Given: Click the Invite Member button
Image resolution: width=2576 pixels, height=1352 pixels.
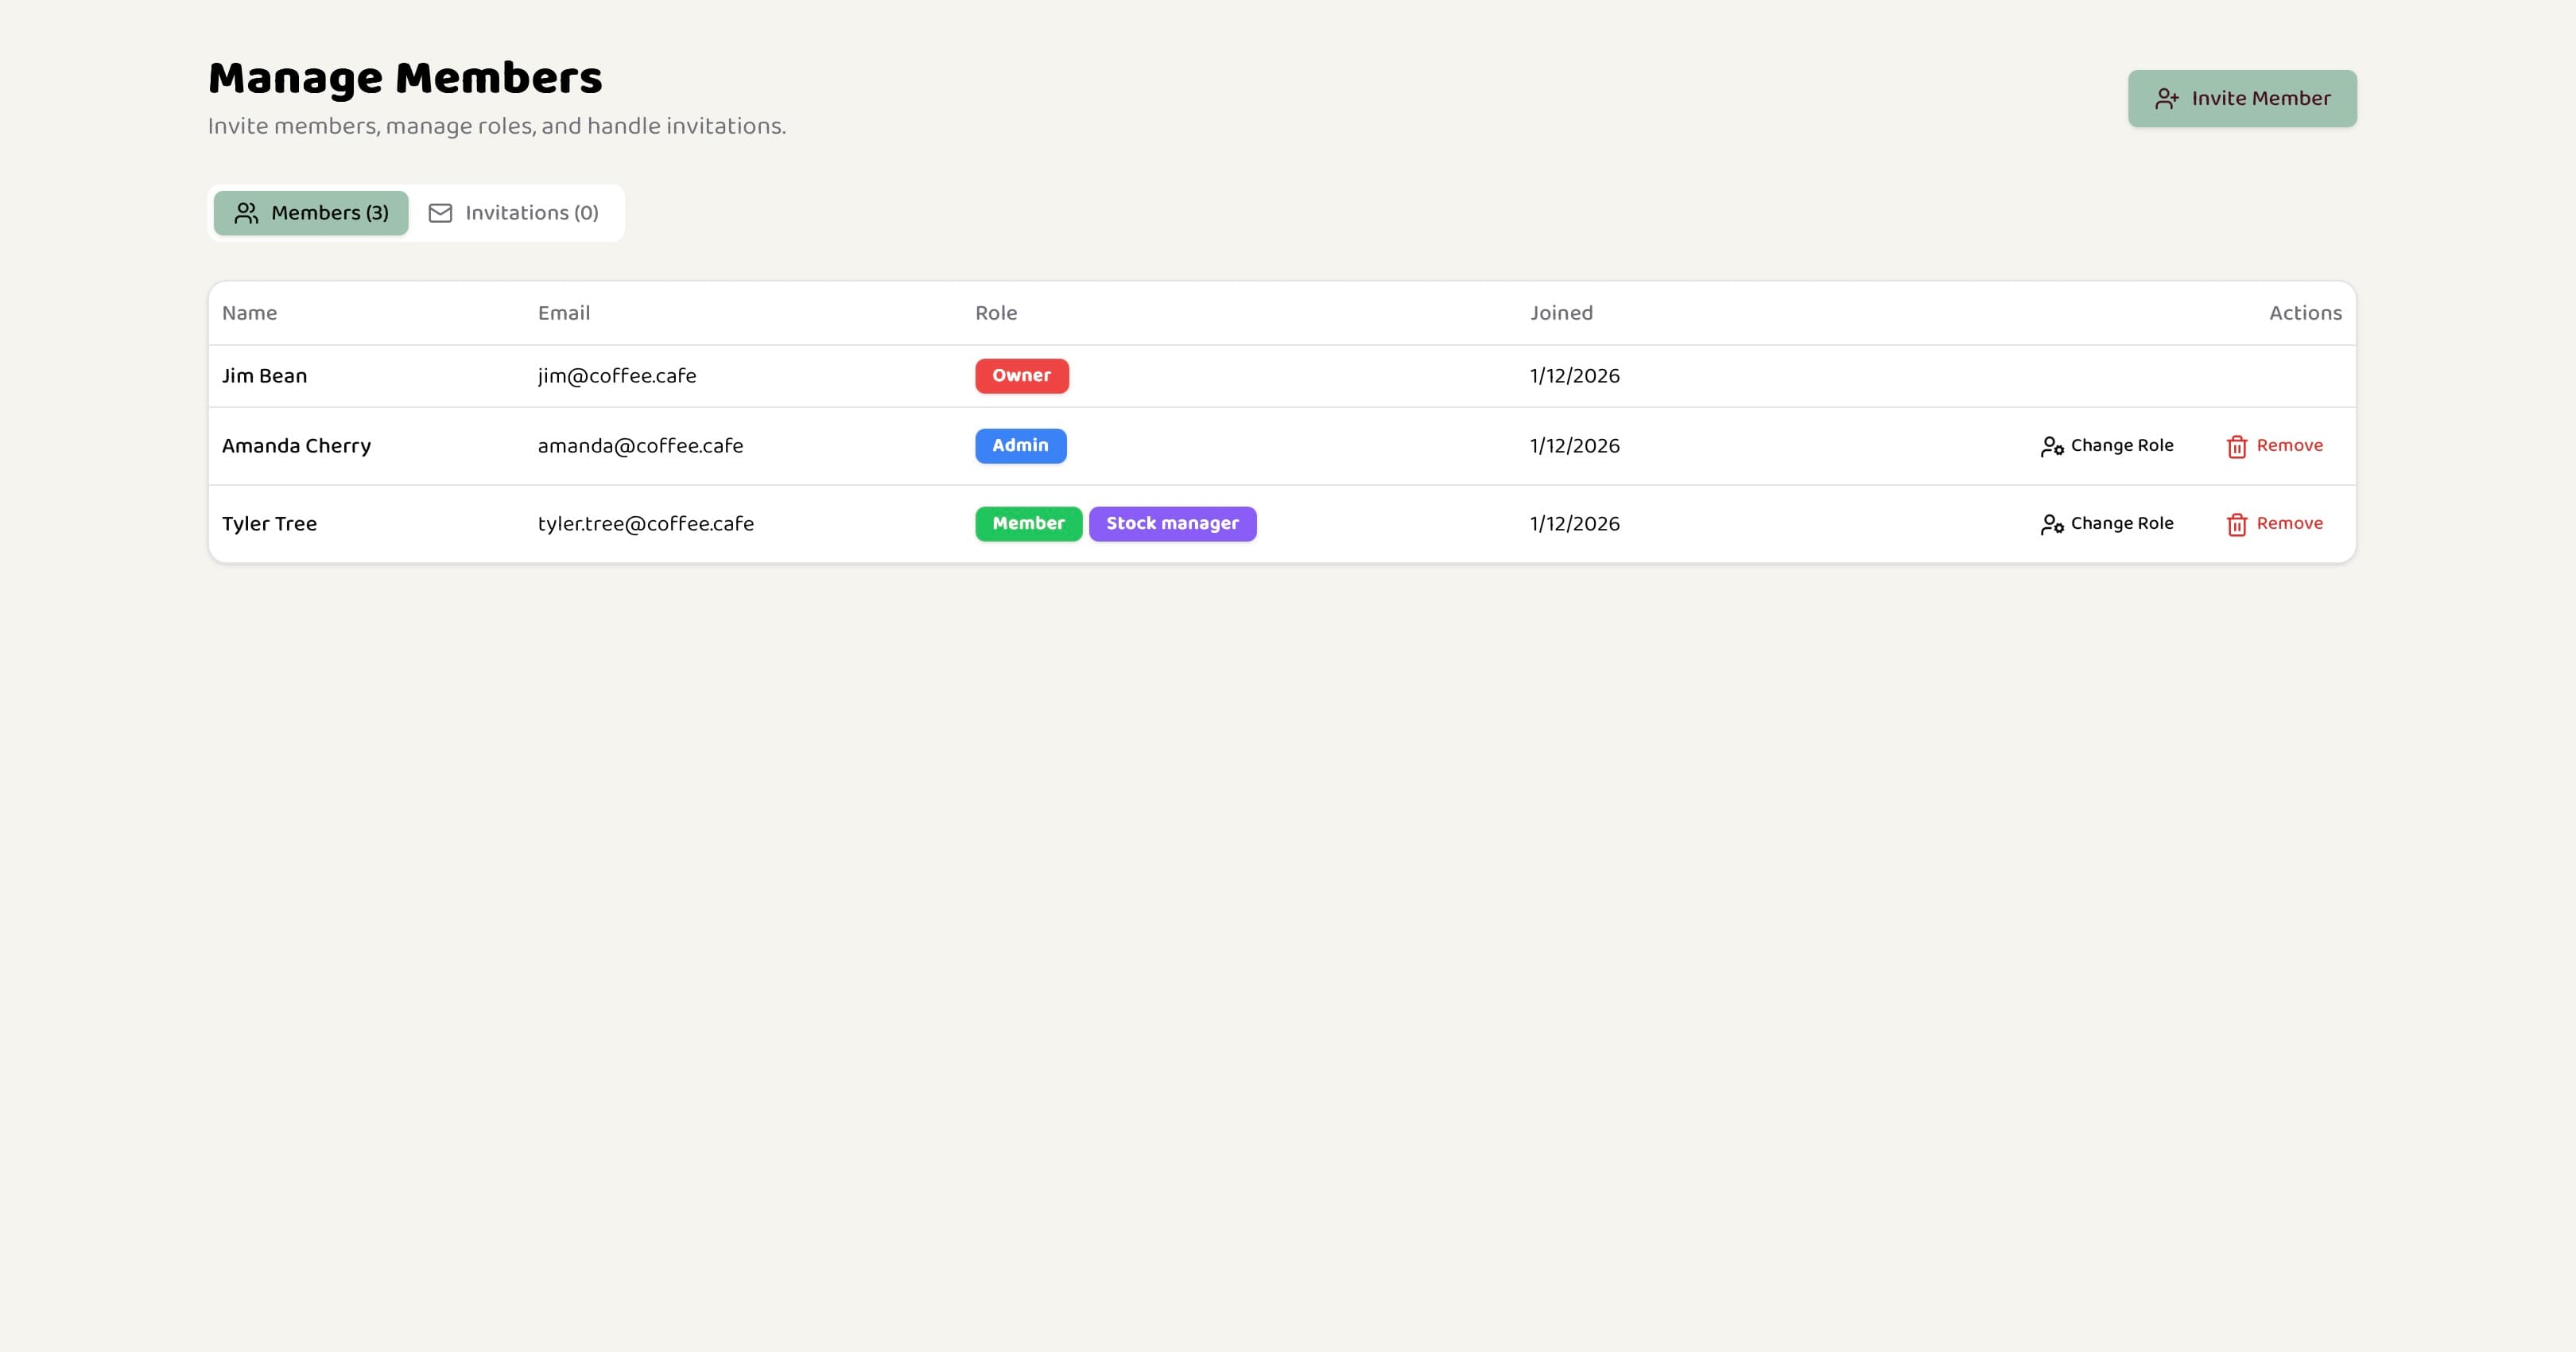Looking at the screenshot, I should (x=2242, y=98).
